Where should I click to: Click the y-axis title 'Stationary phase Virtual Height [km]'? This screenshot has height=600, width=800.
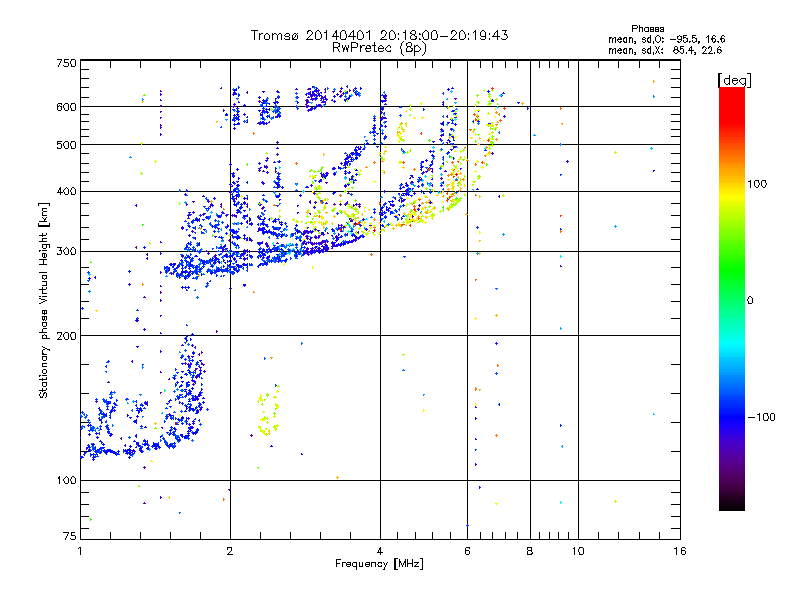(44, 300)
